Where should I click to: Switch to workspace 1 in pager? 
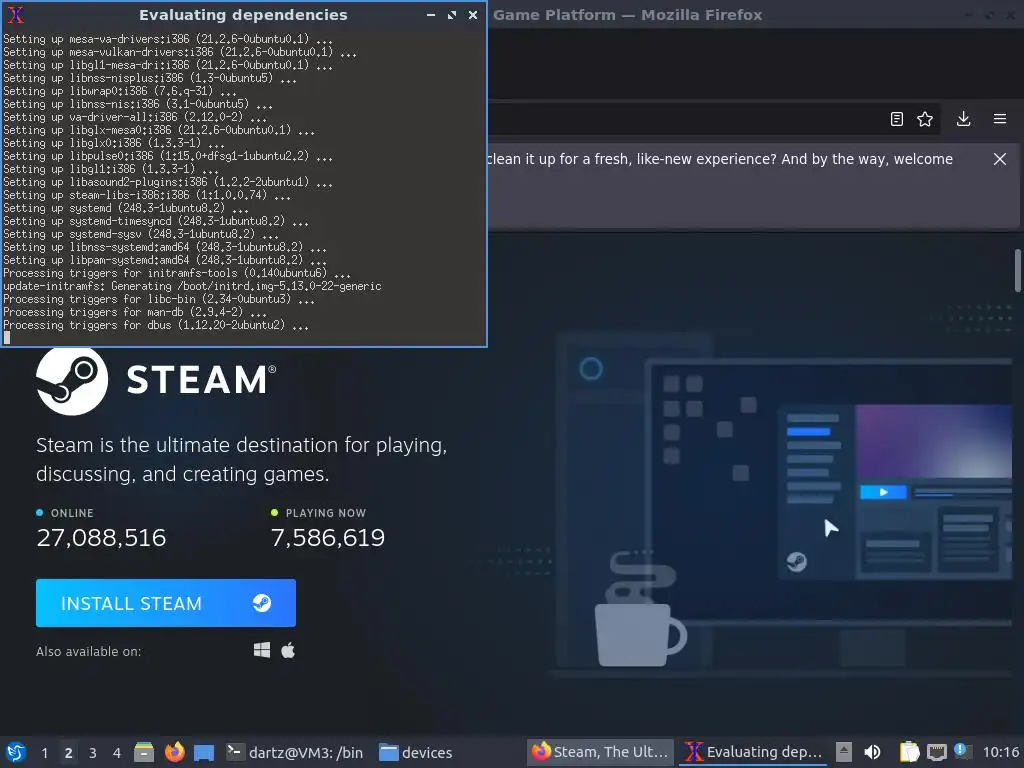click(44, 752)
